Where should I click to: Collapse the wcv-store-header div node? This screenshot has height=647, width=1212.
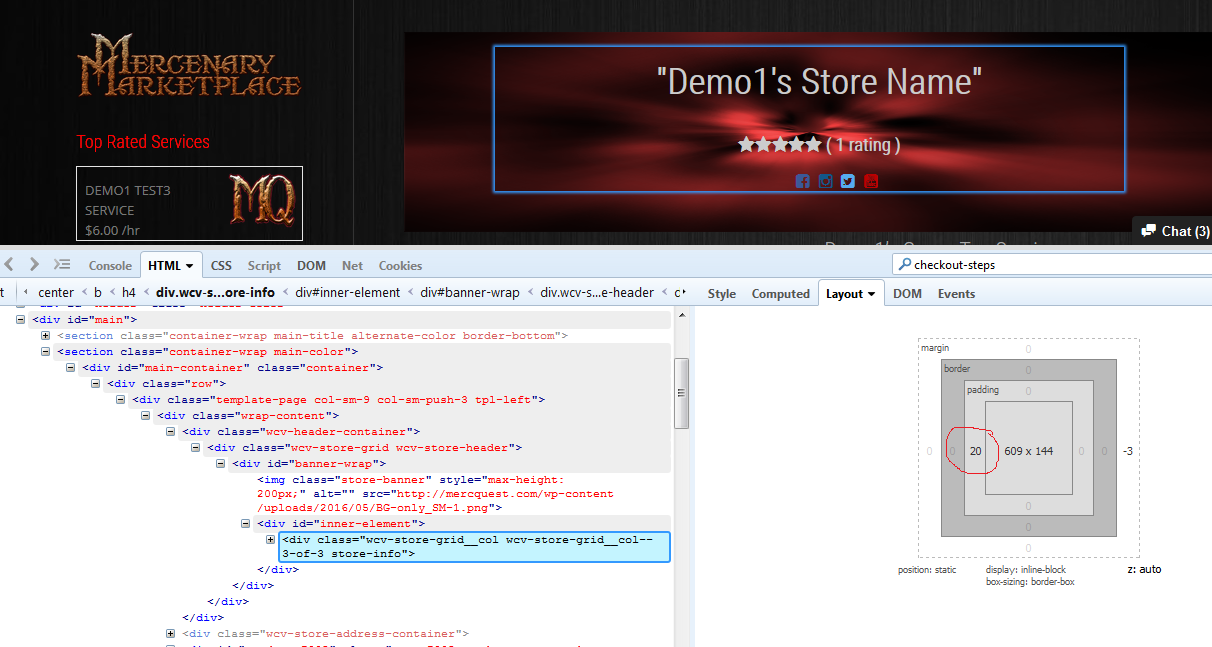196,447
